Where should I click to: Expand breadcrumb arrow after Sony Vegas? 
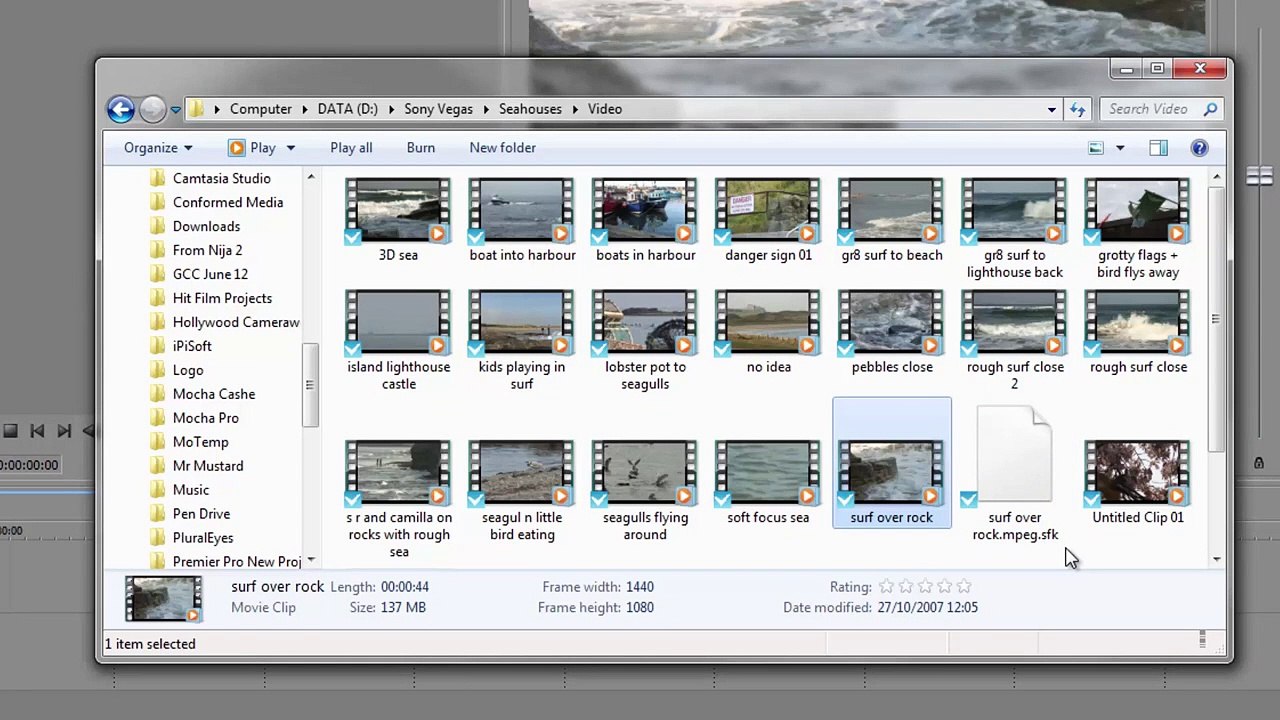point(486,109)
